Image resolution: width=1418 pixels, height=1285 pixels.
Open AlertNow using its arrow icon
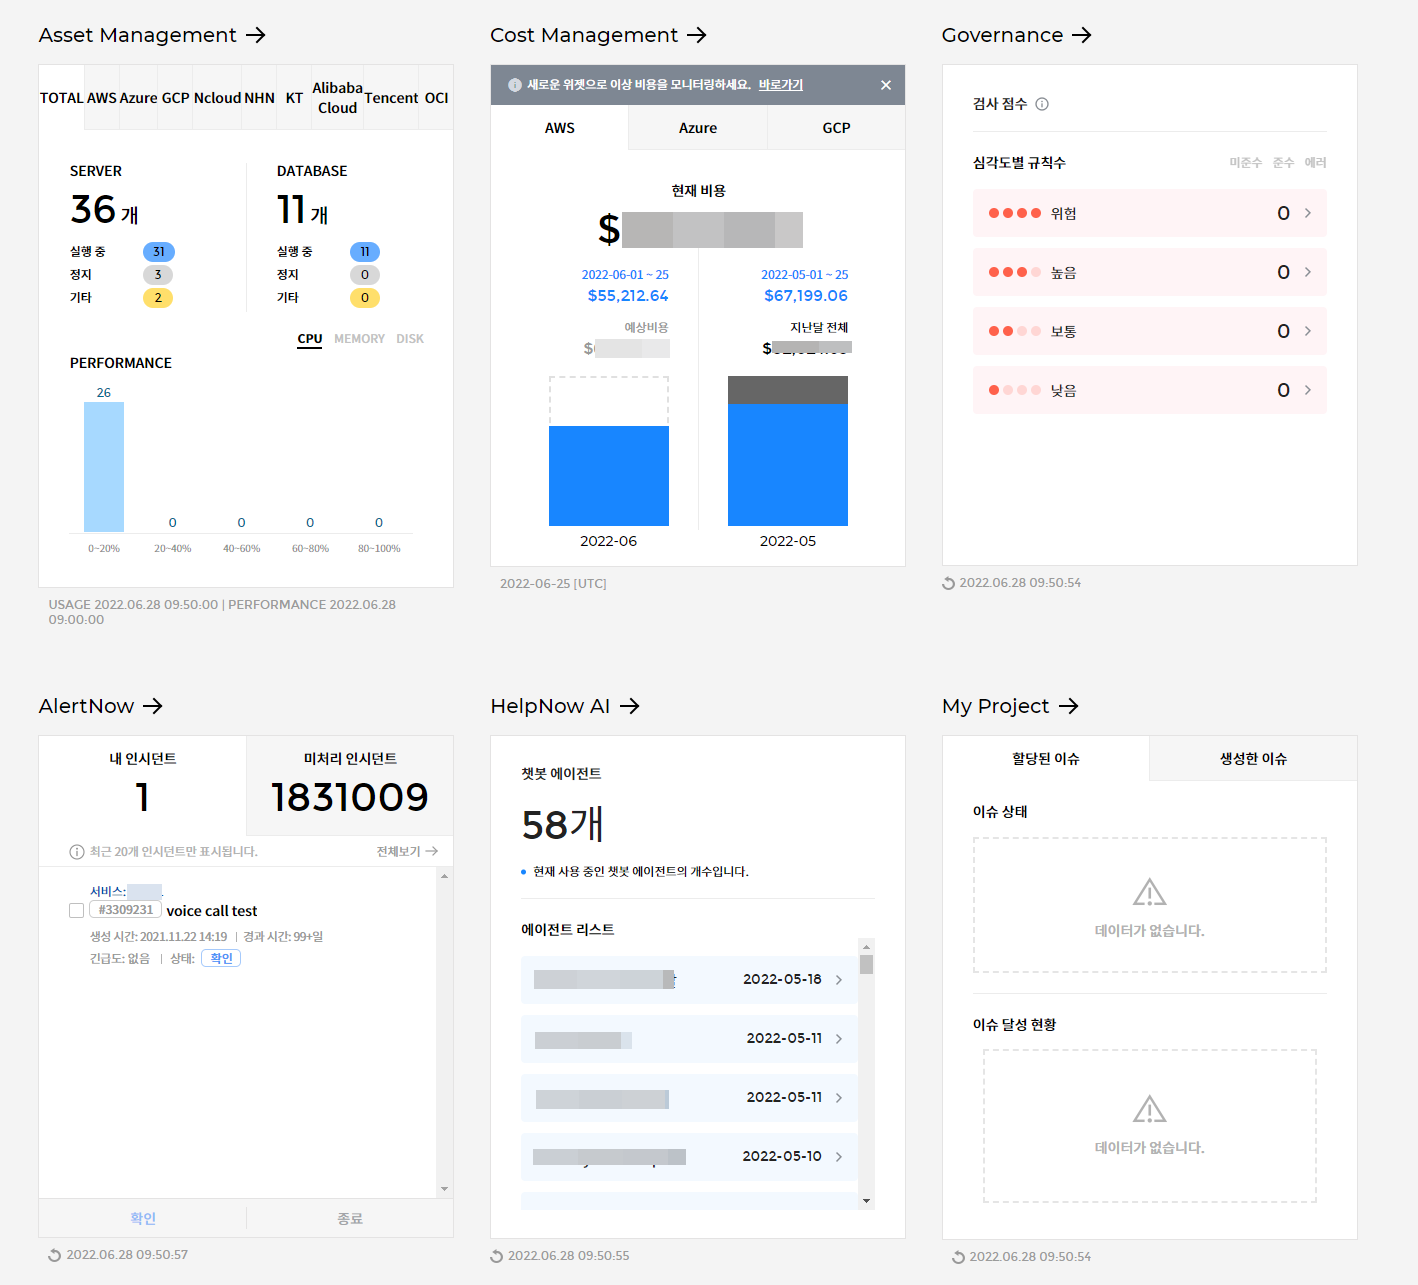(153, 706)
